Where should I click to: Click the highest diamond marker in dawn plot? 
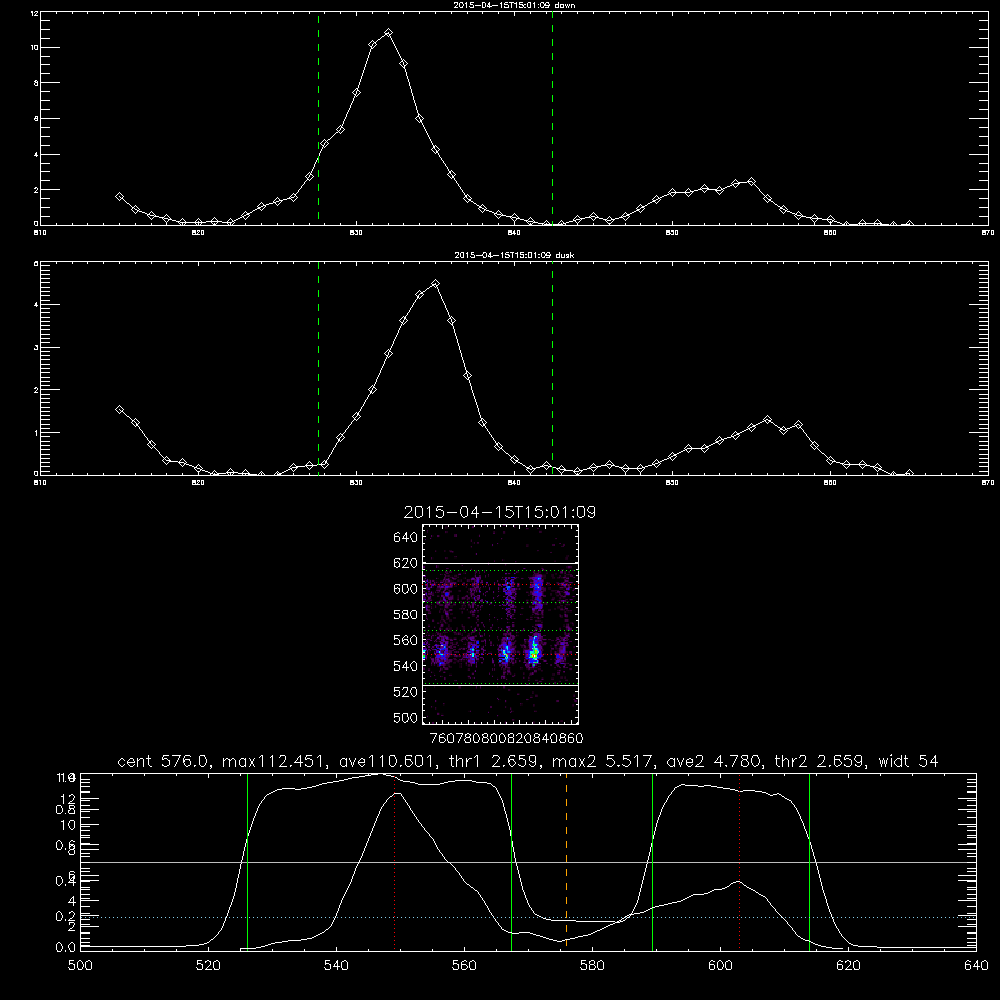click(388, 33)
